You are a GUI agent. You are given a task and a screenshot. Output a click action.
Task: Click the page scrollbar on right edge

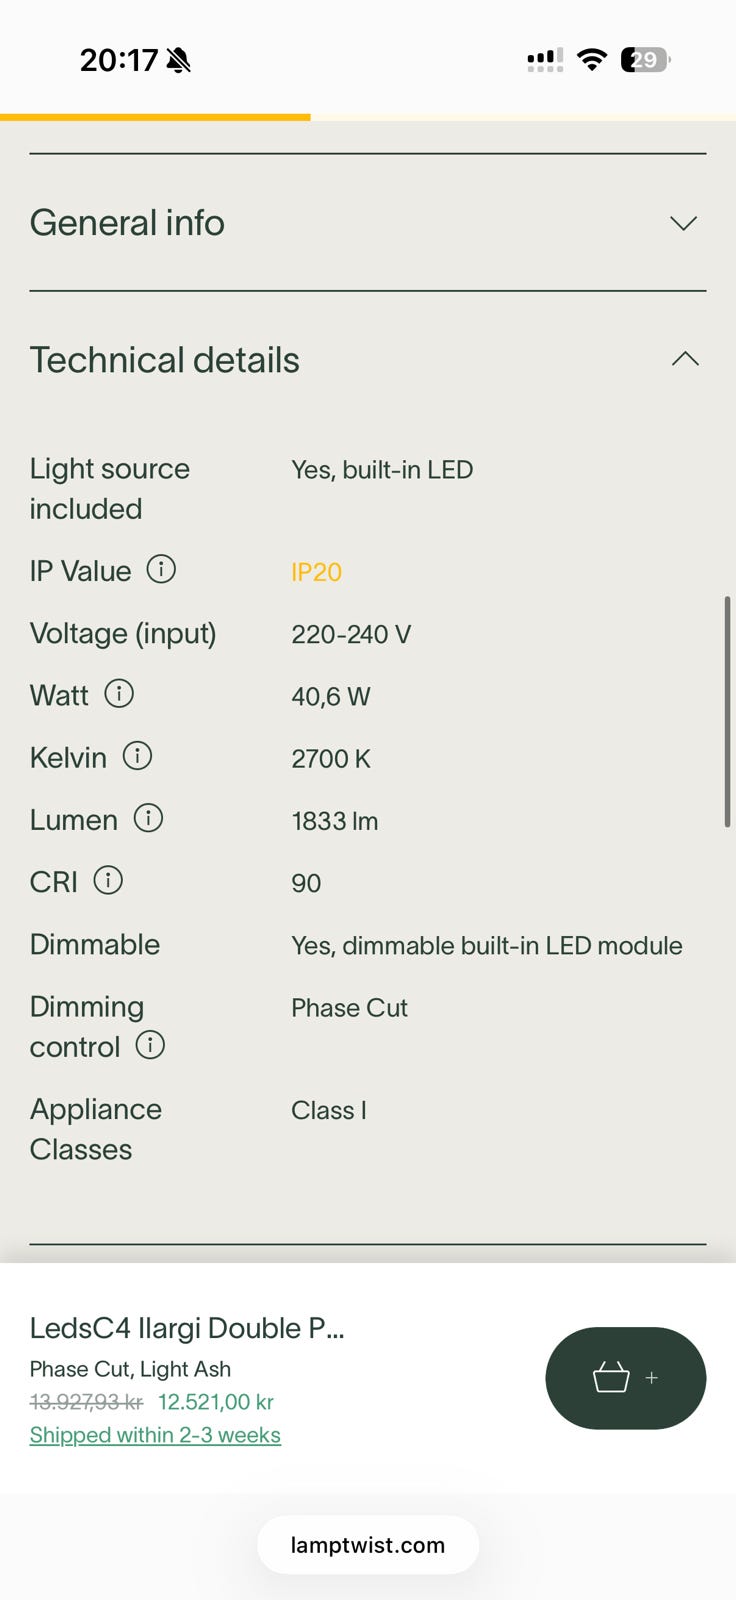tap(728, 711)
